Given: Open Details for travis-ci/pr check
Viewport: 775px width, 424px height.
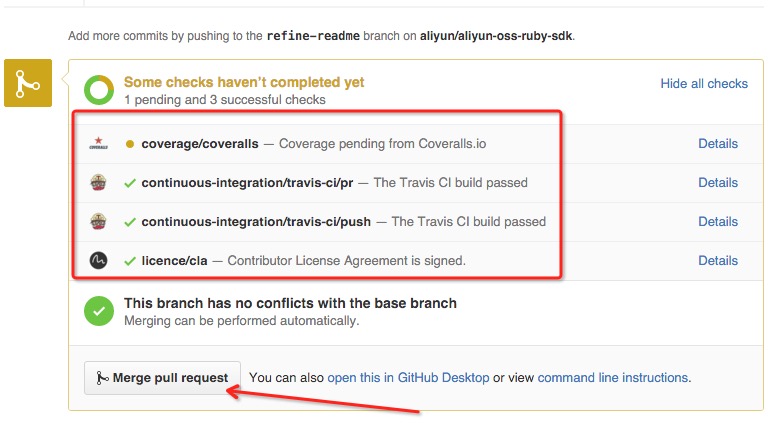Looking at the screenshot, I should pos(718,183).
